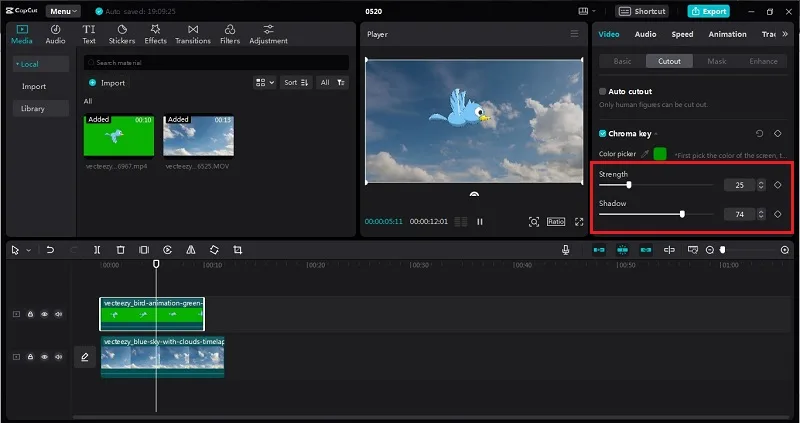800x423 pixels.
Task: Click in the Search material field
Action: pyautogui.click(x=216, y=62)
